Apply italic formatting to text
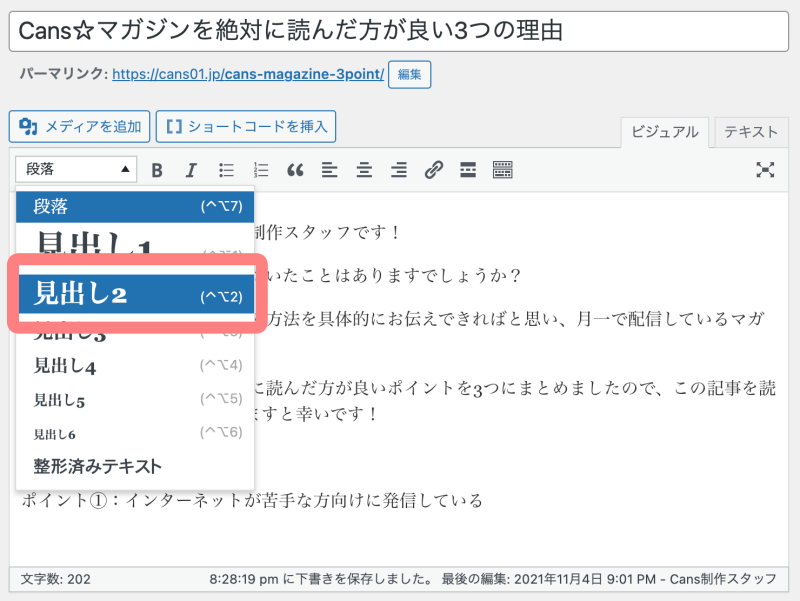Viewport: 800px width, 601px height. (191, 170)
